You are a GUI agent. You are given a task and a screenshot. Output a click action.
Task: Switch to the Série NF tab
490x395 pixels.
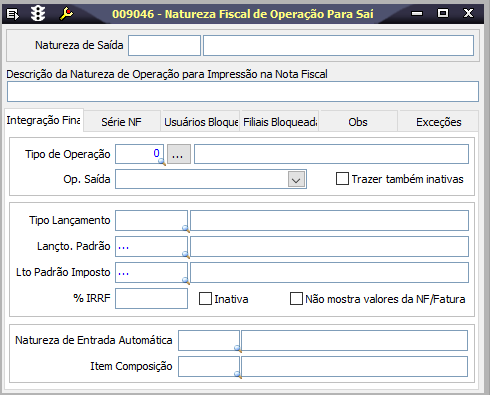pyautogui.click(x=122, y=122)
